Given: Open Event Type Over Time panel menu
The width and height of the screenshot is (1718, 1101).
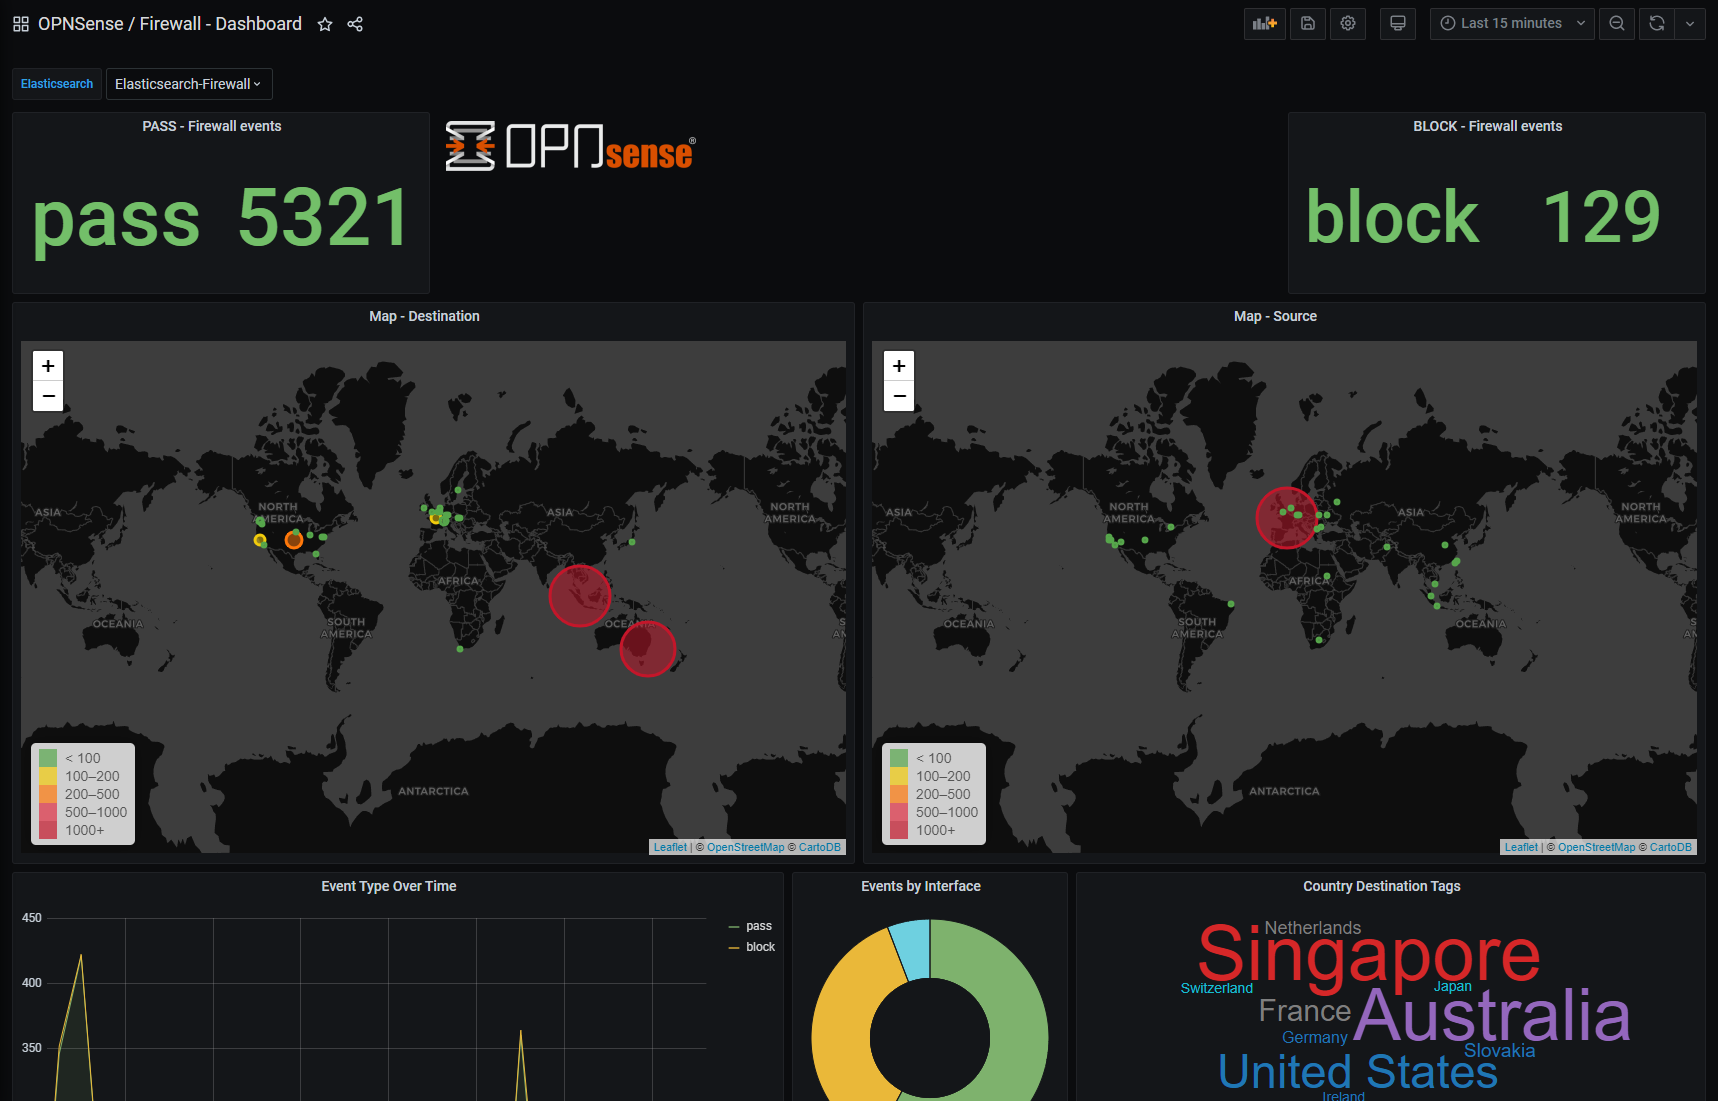Looking at the screenshot, I should pos(389,886).
